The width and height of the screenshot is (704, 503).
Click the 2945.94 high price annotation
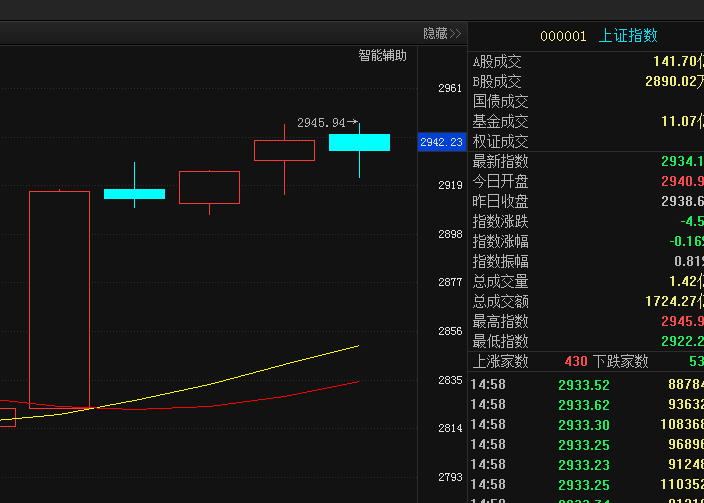point(321,123)
